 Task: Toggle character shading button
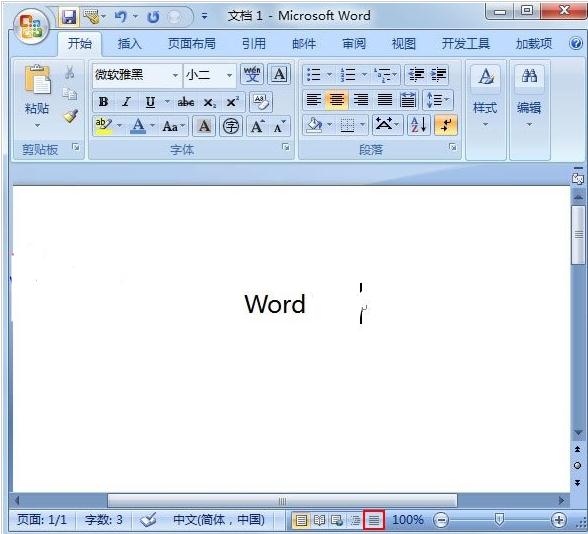coord(204,126)
